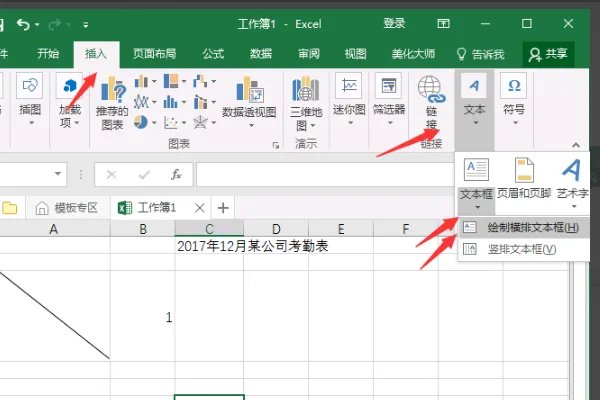This screenshot has height=400, width=600.
Task: Open the Name Box dropdown
Action: coord(58,174)
